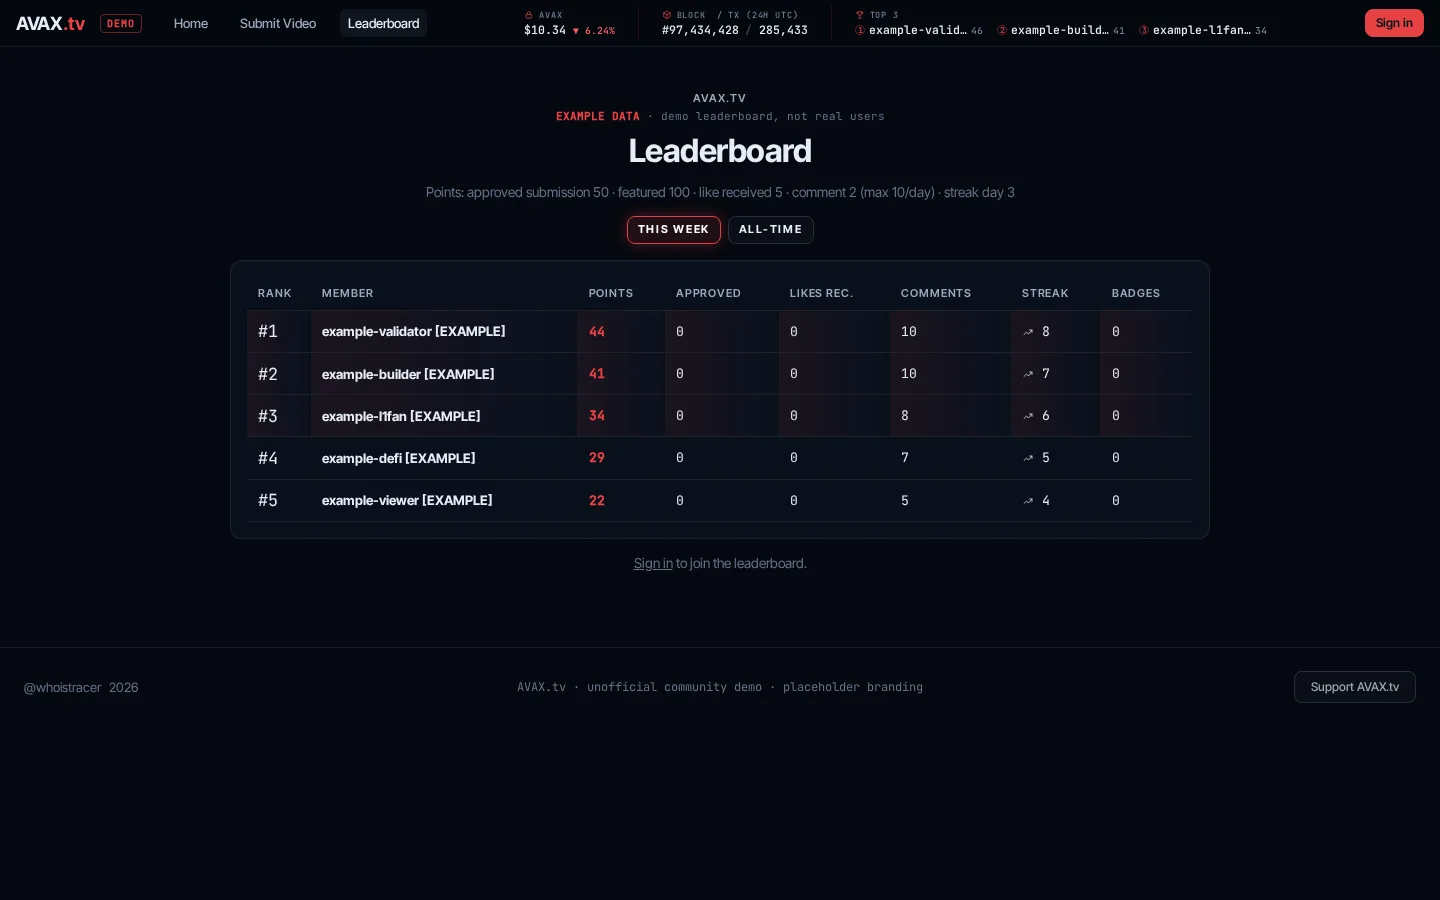Click the points value 44
Image resolution: width=1440 pixels, height=900 pixels.
pyautogui.click(x=597, y=332)
